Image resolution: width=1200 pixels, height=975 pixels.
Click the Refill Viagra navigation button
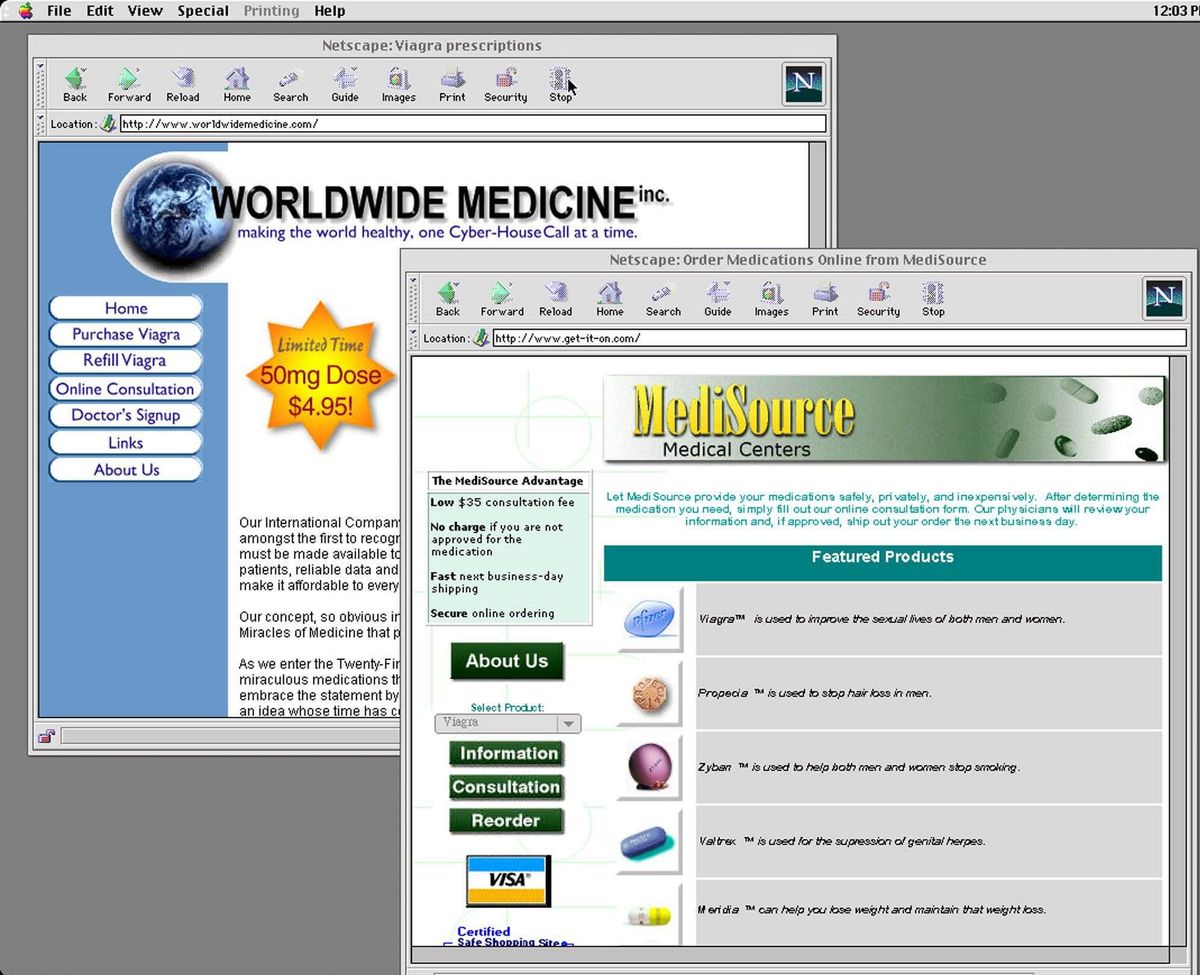point(126,361)
